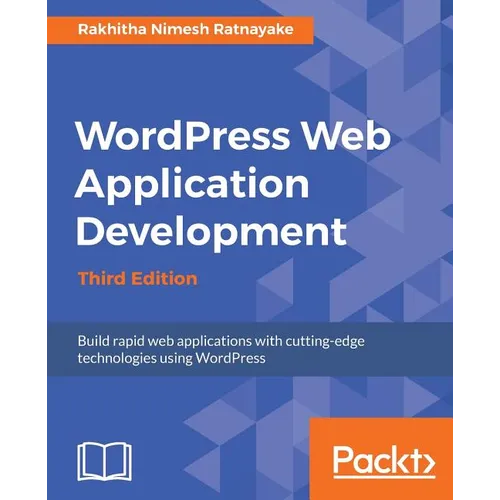
Task: Click the title word 'Development'
Action: [212, 234]
